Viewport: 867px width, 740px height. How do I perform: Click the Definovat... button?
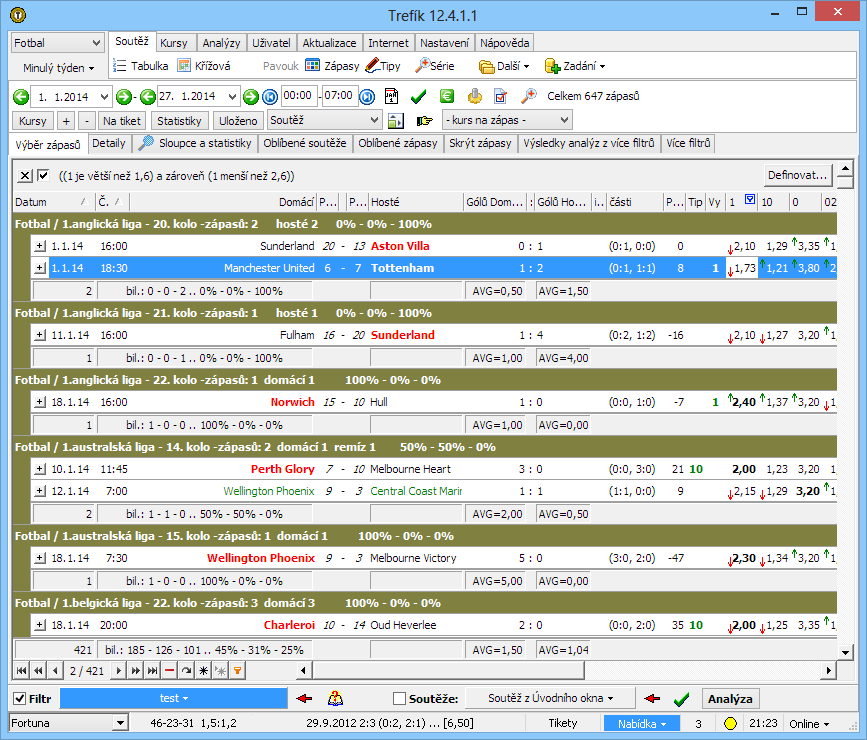click(x=797, y=175)
